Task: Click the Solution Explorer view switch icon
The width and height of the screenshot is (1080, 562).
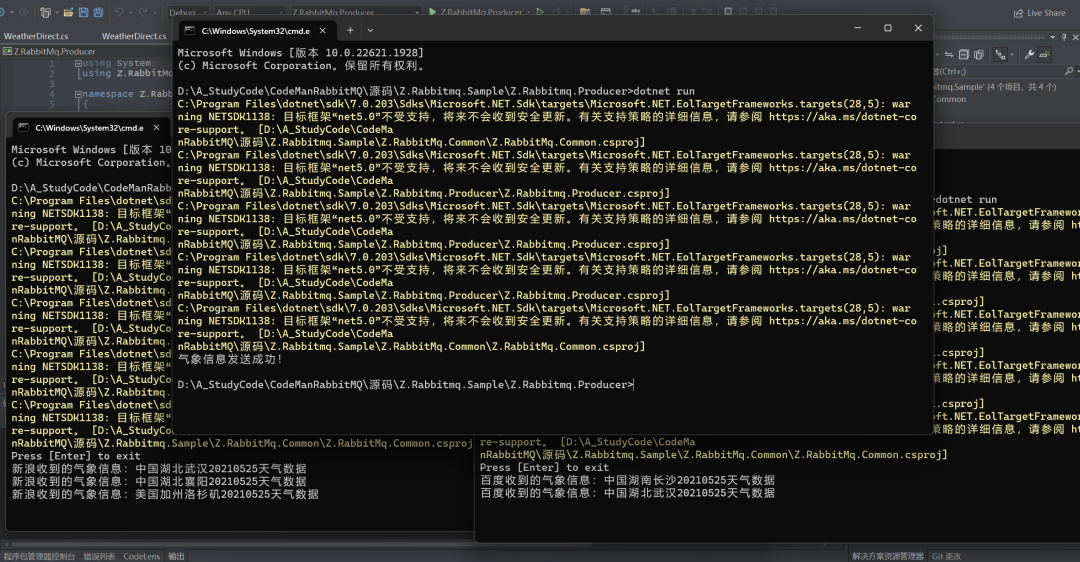Action: [x=1000, y=54]
